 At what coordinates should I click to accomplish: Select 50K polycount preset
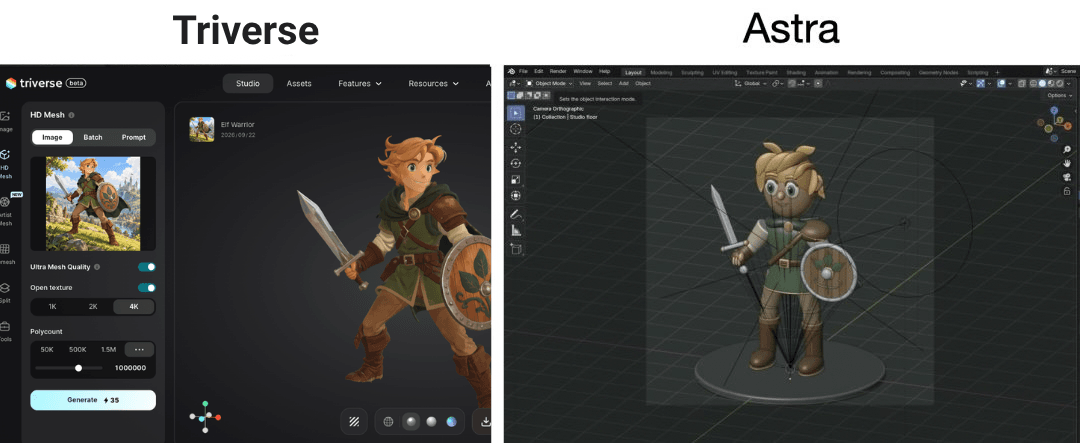[47, 349]
